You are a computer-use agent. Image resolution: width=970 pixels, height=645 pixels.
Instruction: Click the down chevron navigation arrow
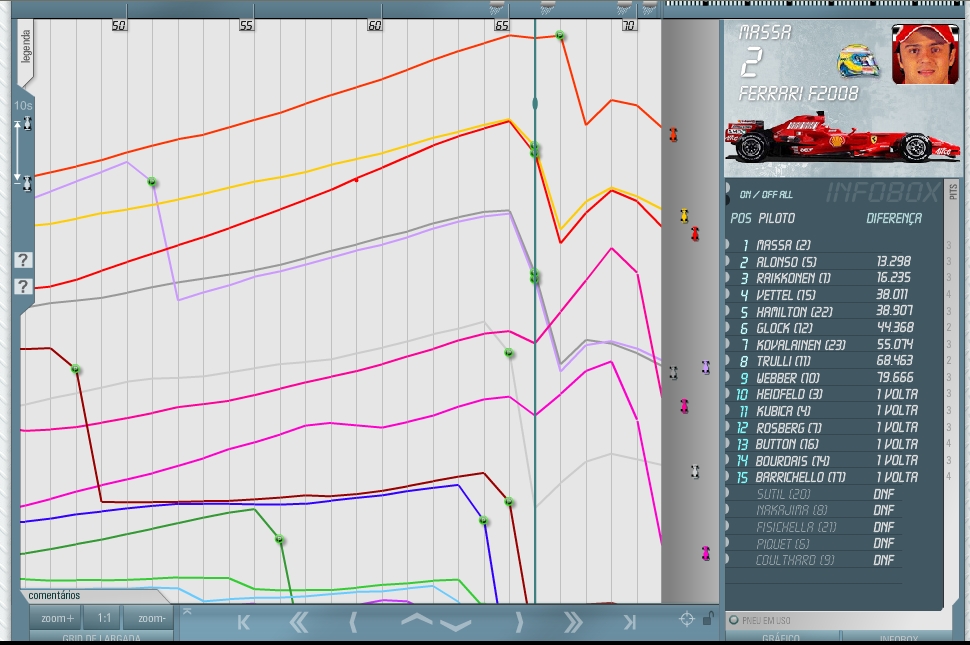click(x=456, y=626)
